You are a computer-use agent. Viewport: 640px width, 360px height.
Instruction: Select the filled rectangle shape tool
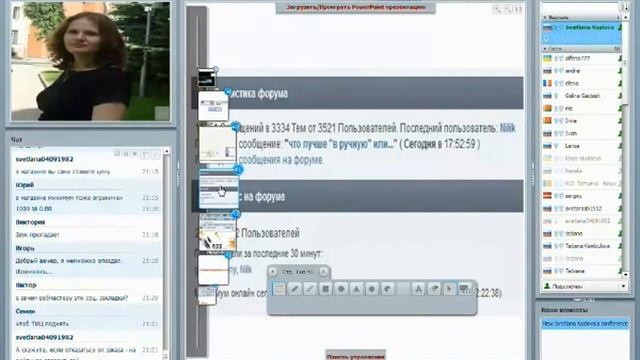click(x=326, y=289)
